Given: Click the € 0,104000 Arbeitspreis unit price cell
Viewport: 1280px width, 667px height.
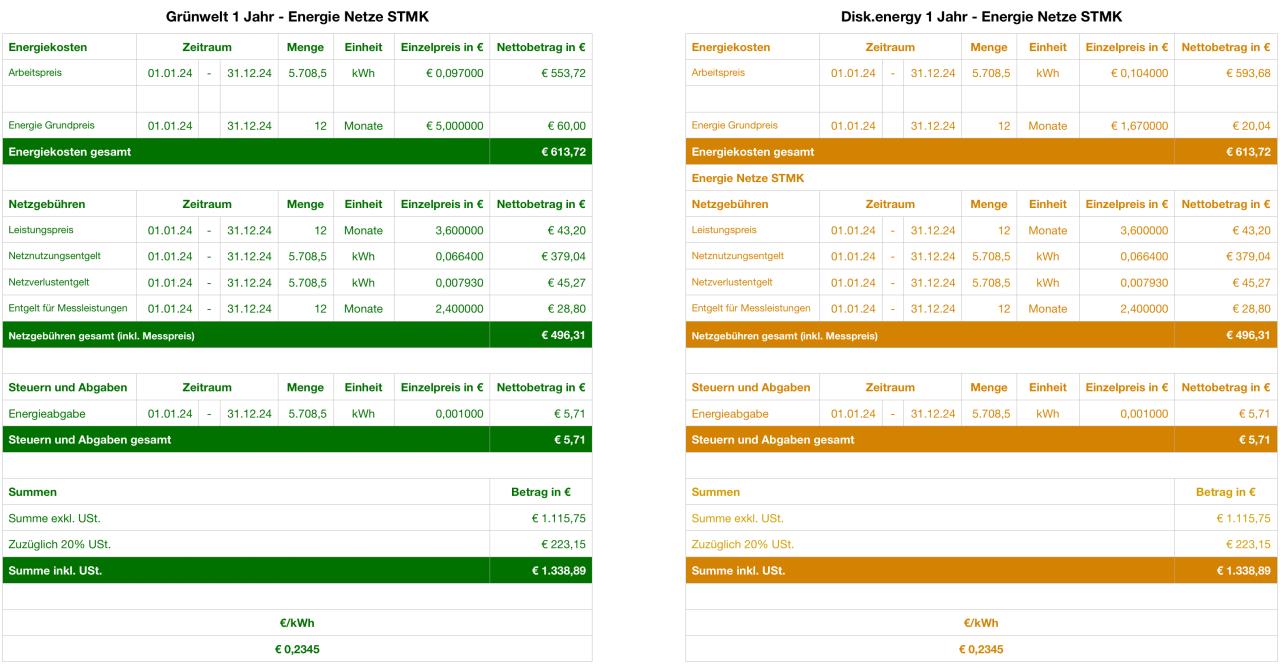Looking at the screenshot, I should click(x=1125, y=73).
